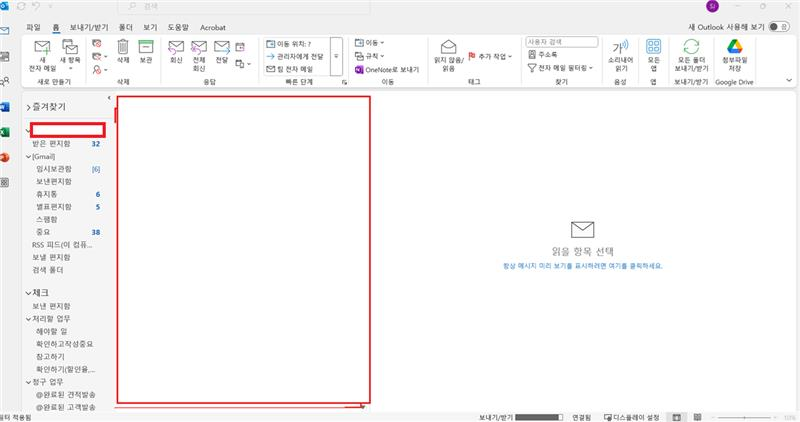Open the more respond options dropdown
Image resolution: width=800 pixels, height=422 pixels.
pyautogui.click(x=243, y=64)
